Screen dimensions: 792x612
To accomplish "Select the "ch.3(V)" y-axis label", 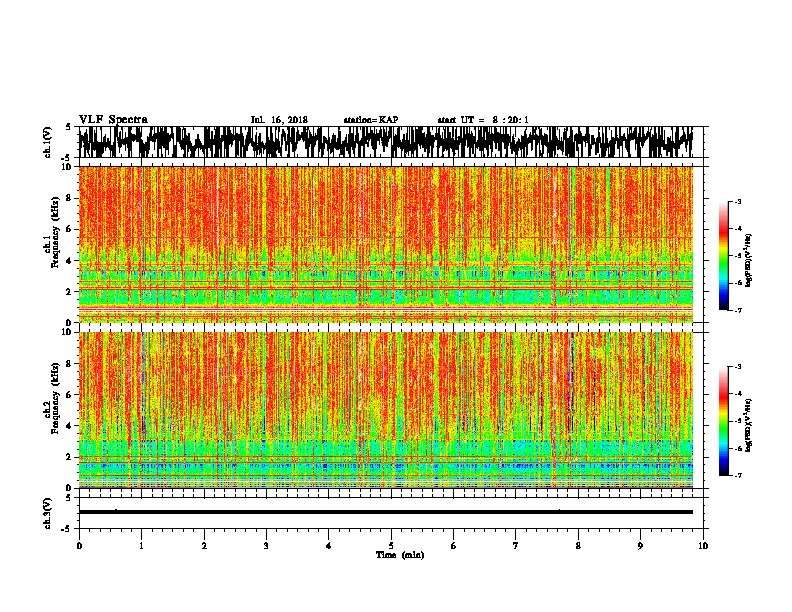I will click(x=47, y=513).
